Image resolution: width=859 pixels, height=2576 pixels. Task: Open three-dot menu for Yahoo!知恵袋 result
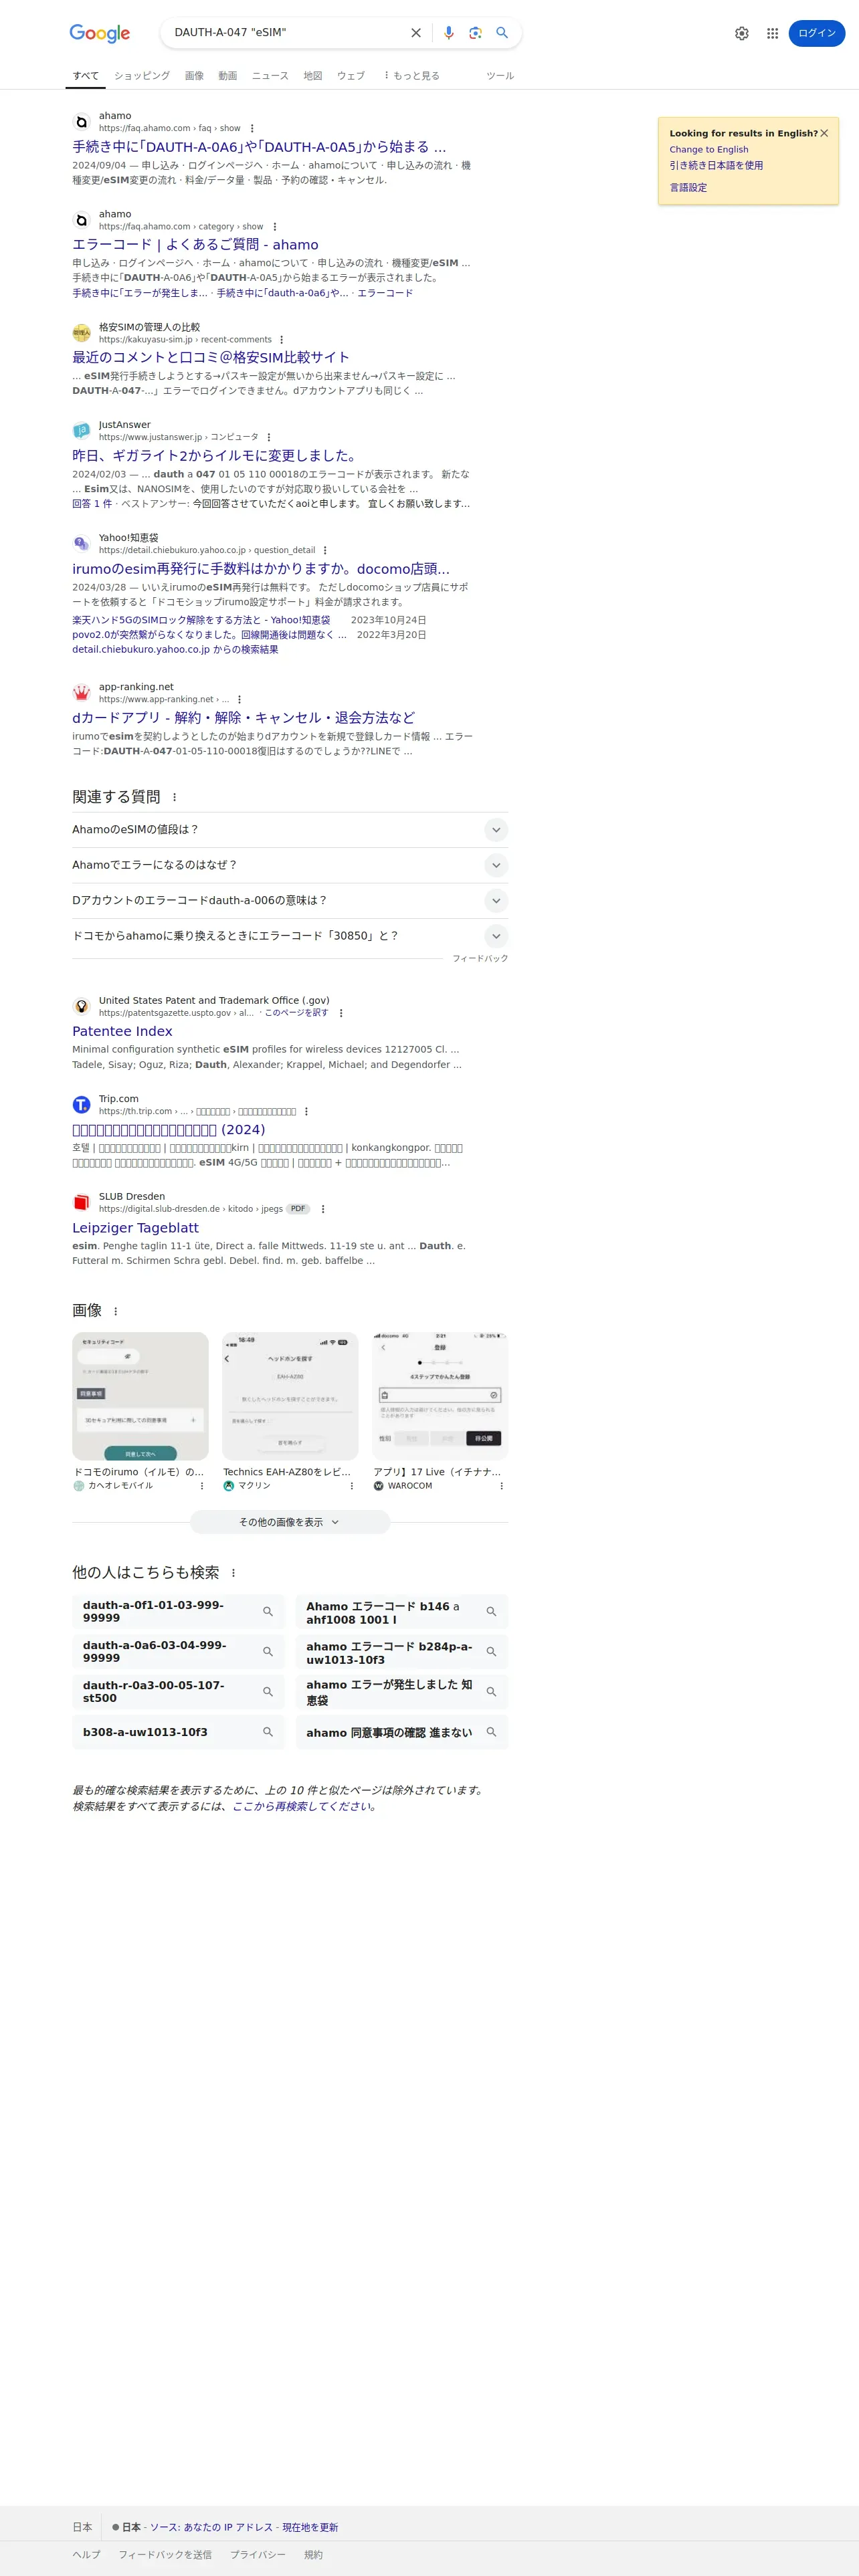pyautogui.click(x=325, y=550)
